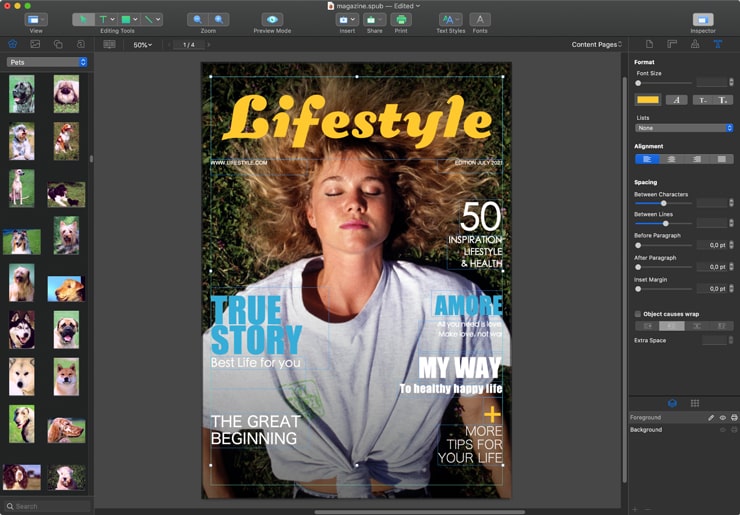Click the After Paragraph stepper
Viewport: 740px width, 515px height.
click(x=731, y=267)
